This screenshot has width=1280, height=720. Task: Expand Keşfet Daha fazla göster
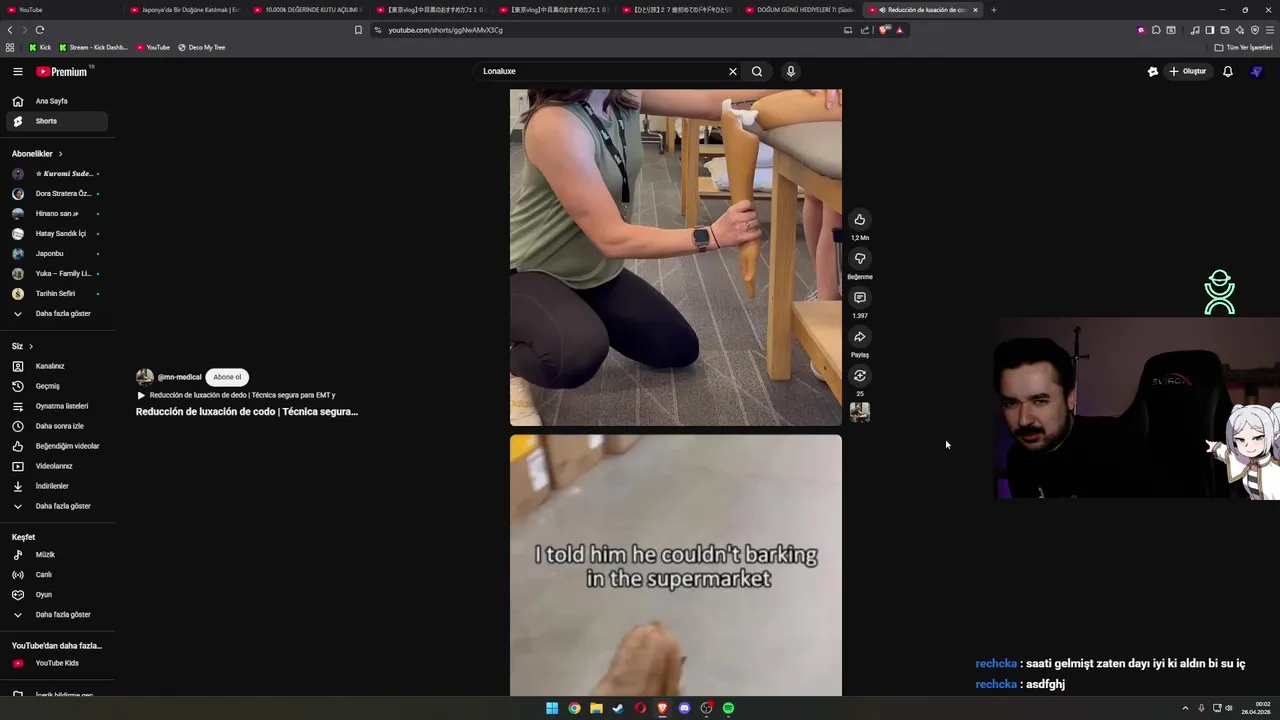point(56,615)
